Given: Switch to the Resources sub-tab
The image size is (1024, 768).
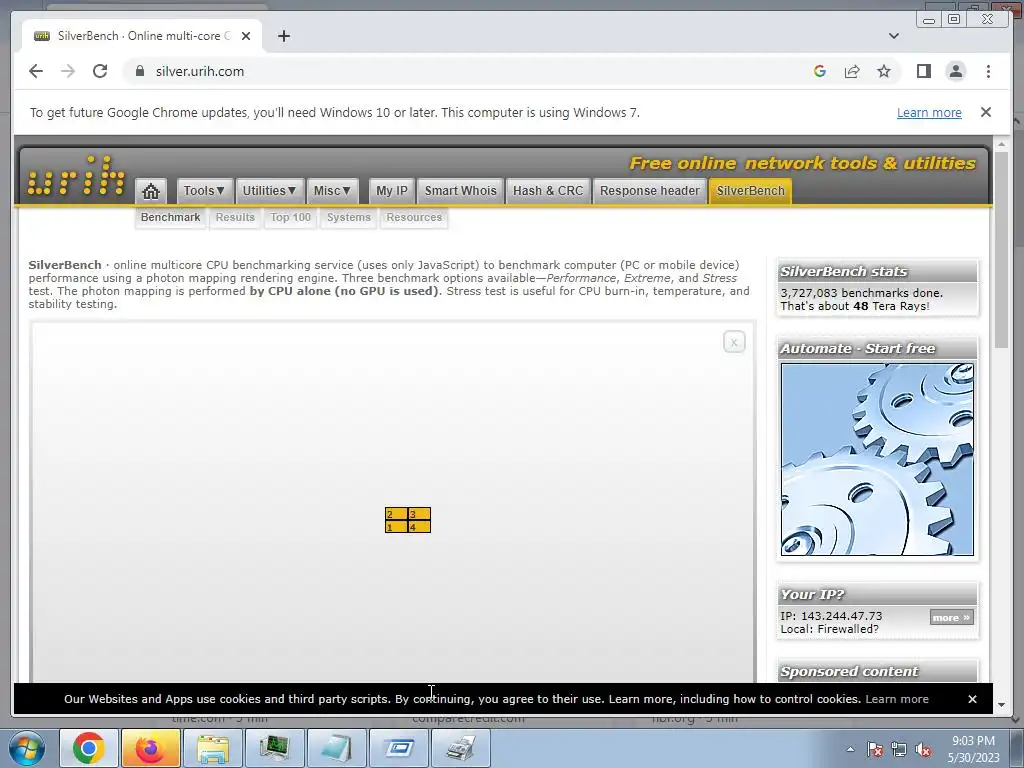Looking at the screenshot, I should click(414, 217).
